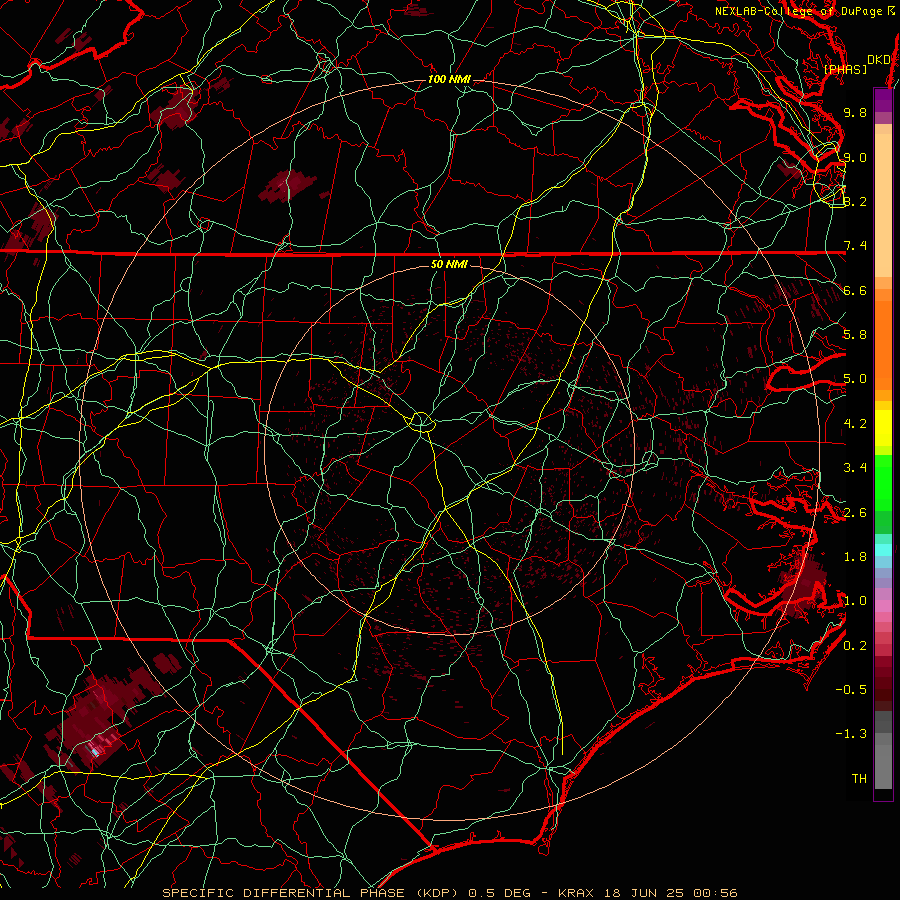Click the 5.0 value on color scale
The image size is (900, 900).
point(855,379)
